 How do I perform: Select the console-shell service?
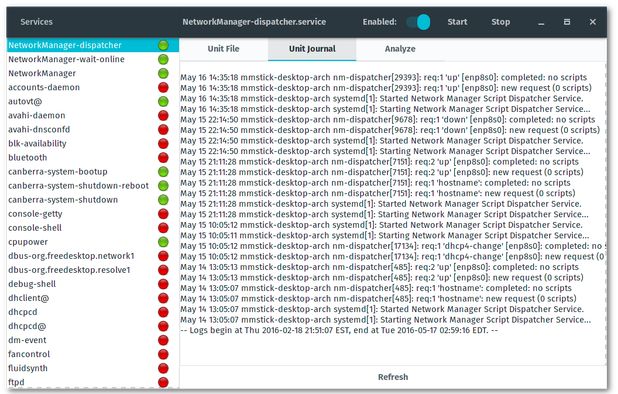point(93,228)
